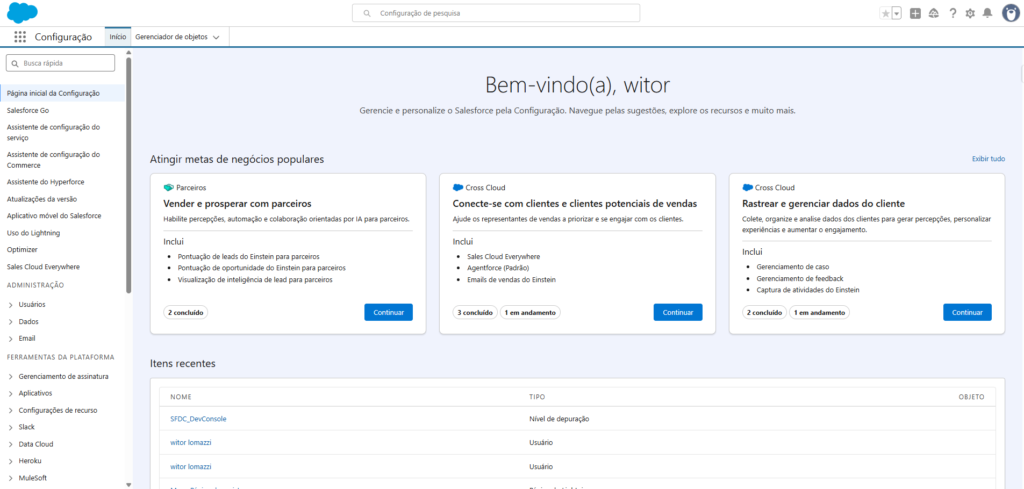Click Cross Cloud icon on Conecte-se card

(458, 187)
